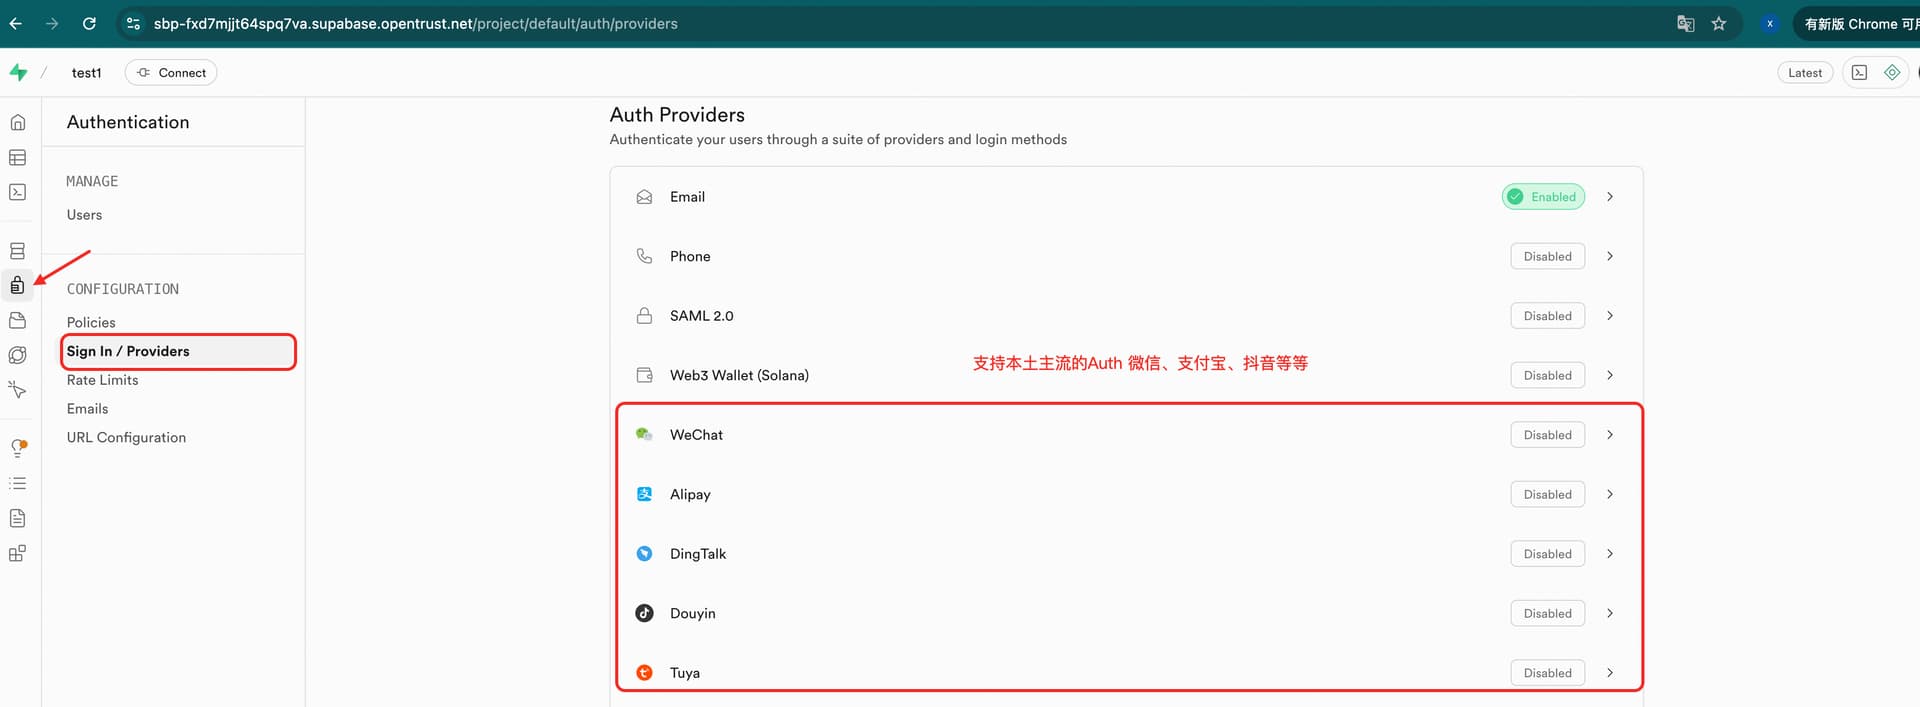The height and width of the screenshot is (707, 1920).
Task: Open Policies configuration page
Action: (91, 322)
